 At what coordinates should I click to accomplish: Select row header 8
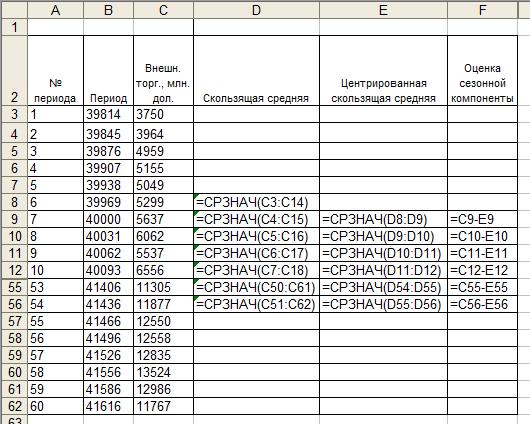tap(14, 202)
